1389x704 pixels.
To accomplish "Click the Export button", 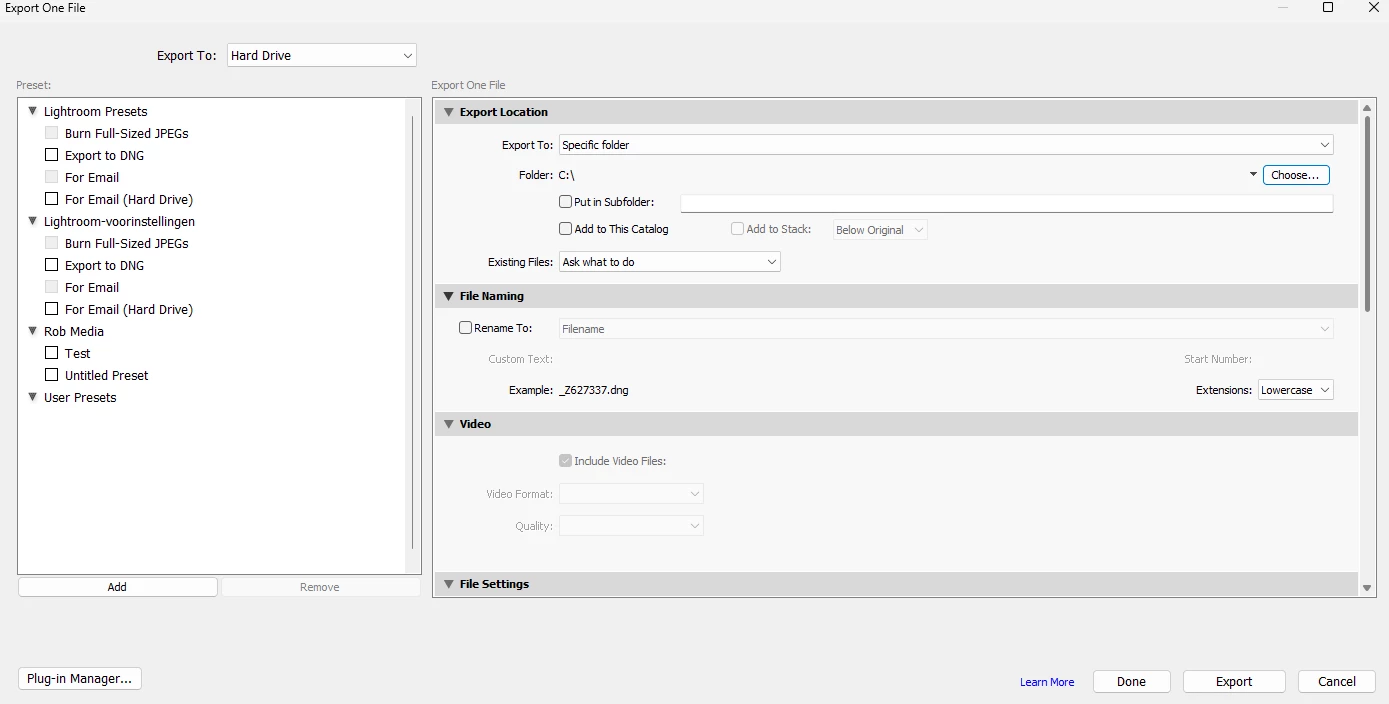I will [1234, 681].
